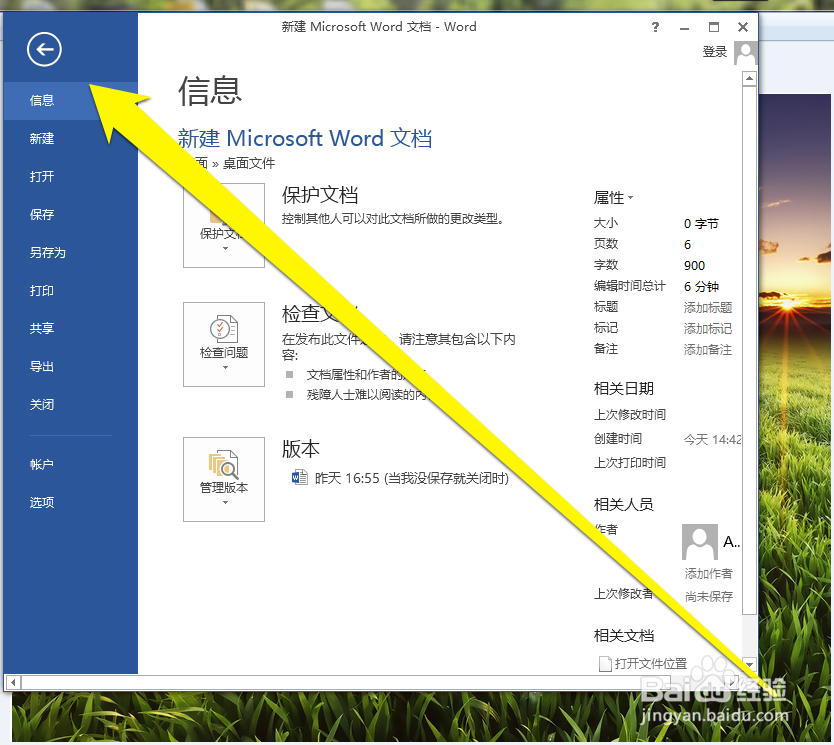
Task: Maximize the Word window
Action: point(714,27)
